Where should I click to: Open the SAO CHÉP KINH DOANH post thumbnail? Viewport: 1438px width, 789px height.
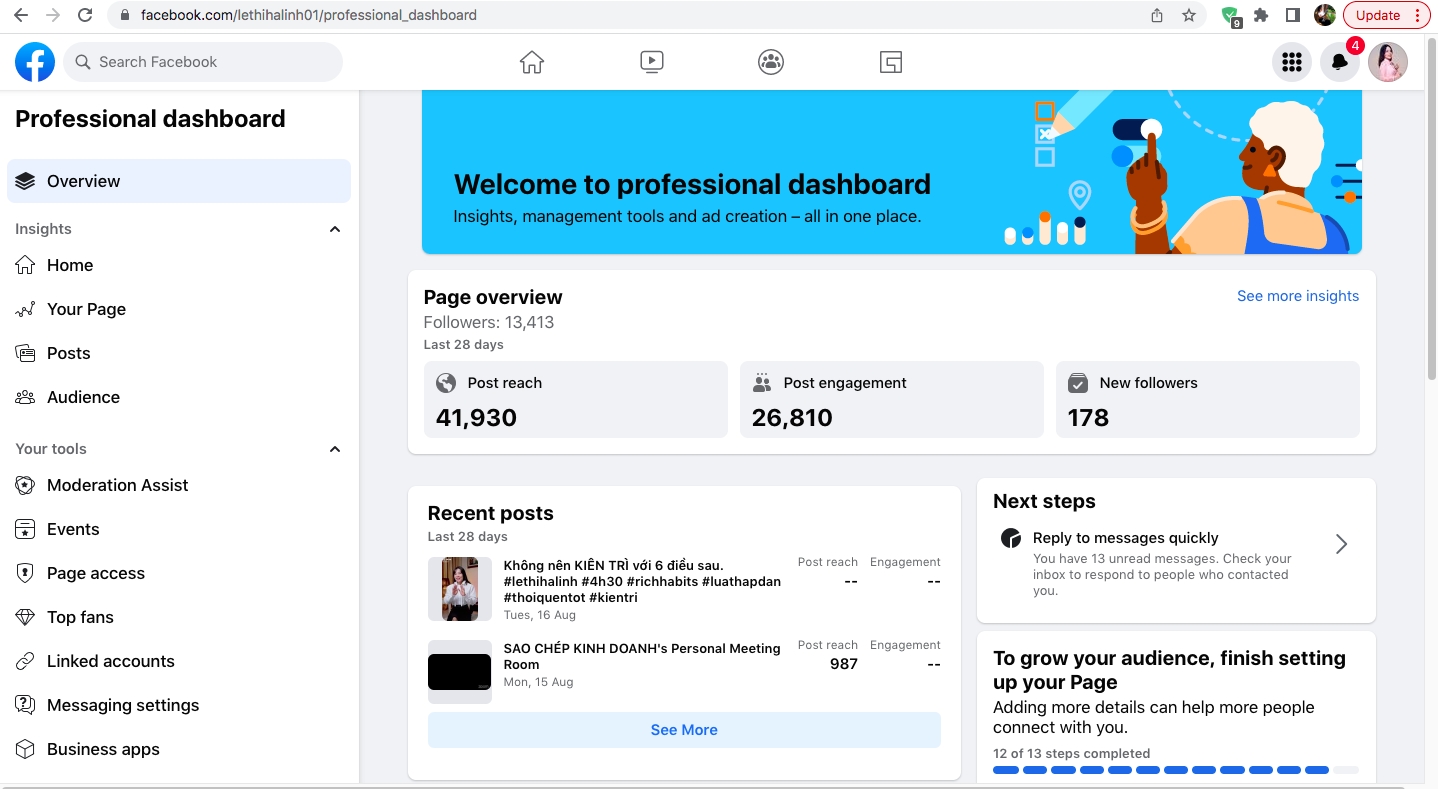coord(460,672)
